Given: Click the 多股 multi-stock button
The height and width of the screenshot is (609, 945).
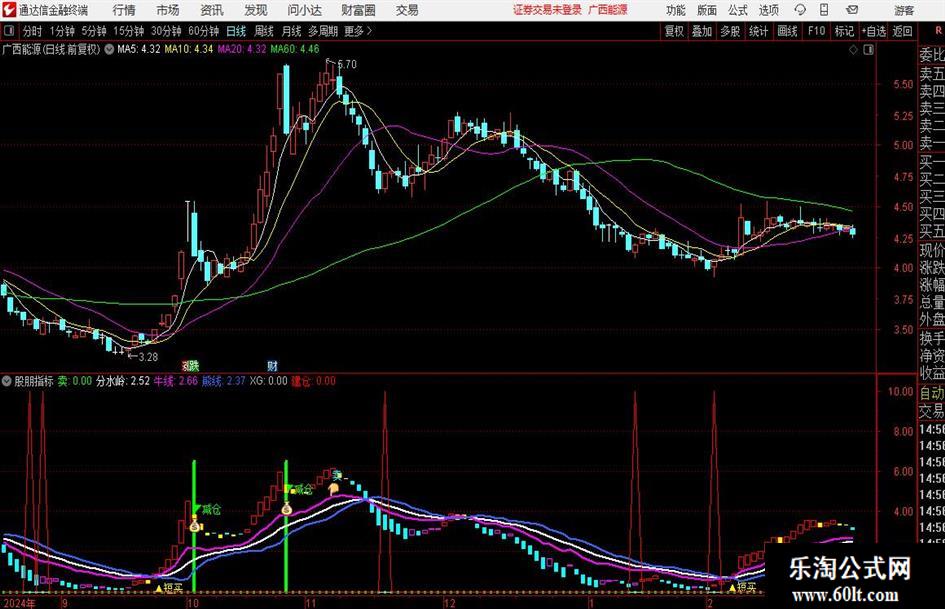Looking at the screenshot, I should point(730,31).
